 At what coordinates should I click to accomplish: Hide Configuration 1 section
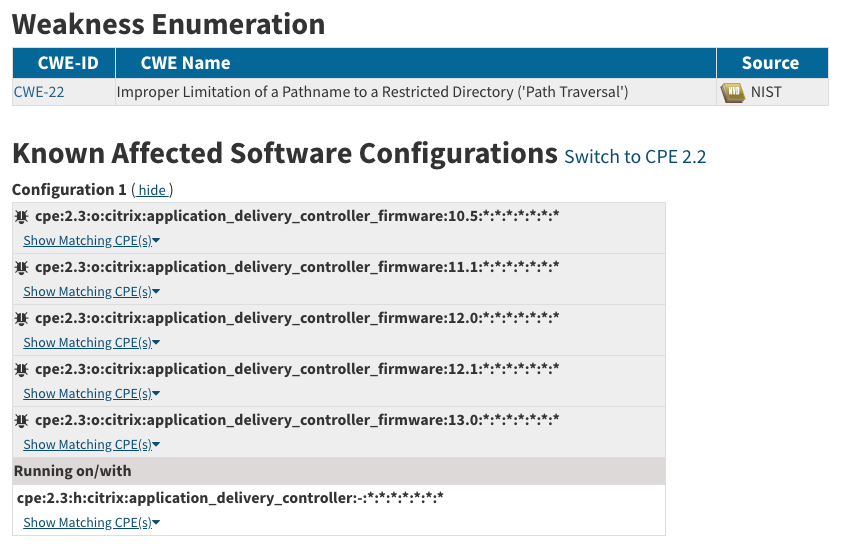(152, 190)
